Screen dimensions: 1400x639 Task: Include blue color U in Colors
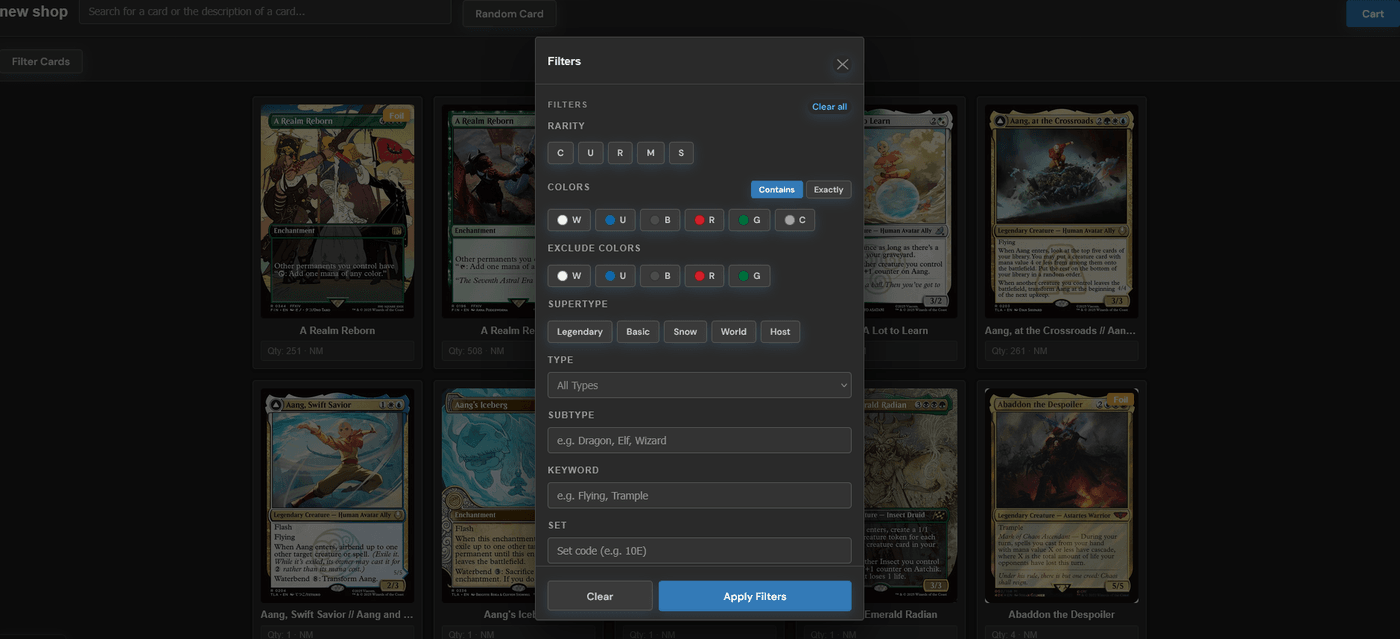click(x=615, y=220)
